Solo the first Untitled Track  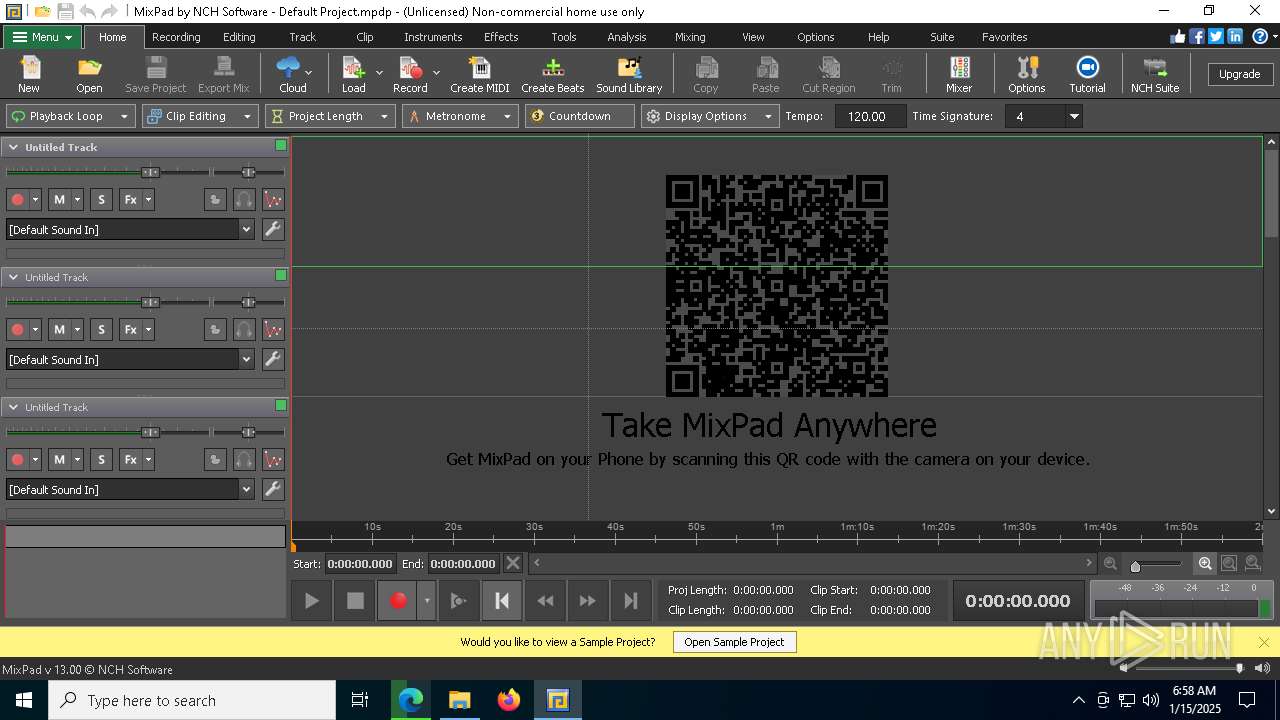pos(101,199)
